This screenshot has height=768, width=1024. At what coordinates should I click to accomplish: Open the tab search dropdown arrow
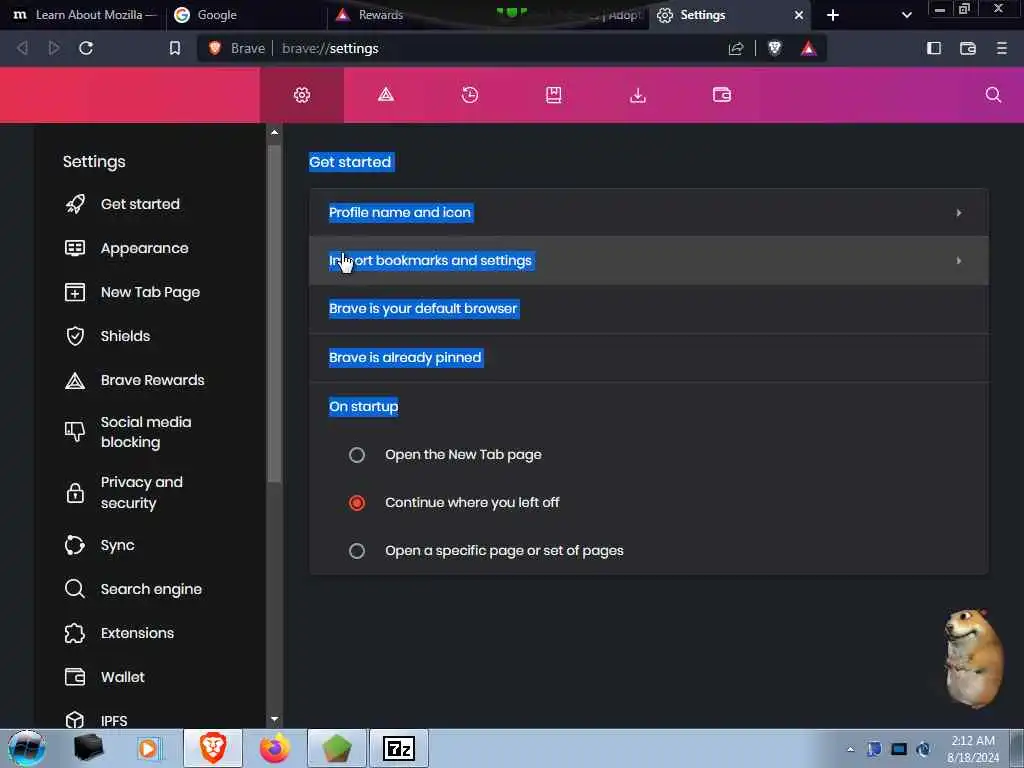click(x=906, y=15)
